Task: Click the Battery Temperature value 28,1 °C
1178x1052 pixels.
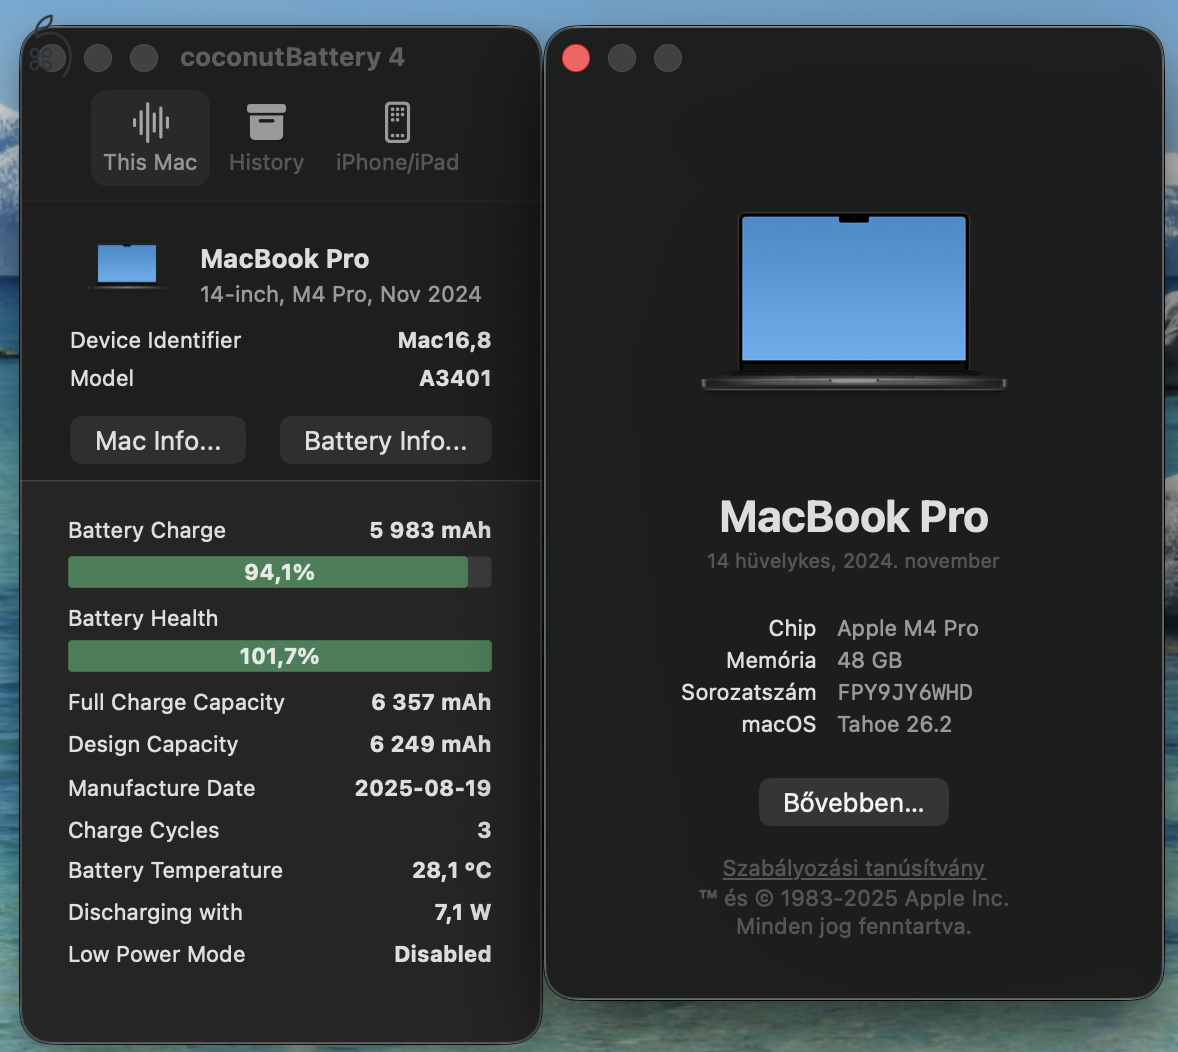Action: click(452, 870)
